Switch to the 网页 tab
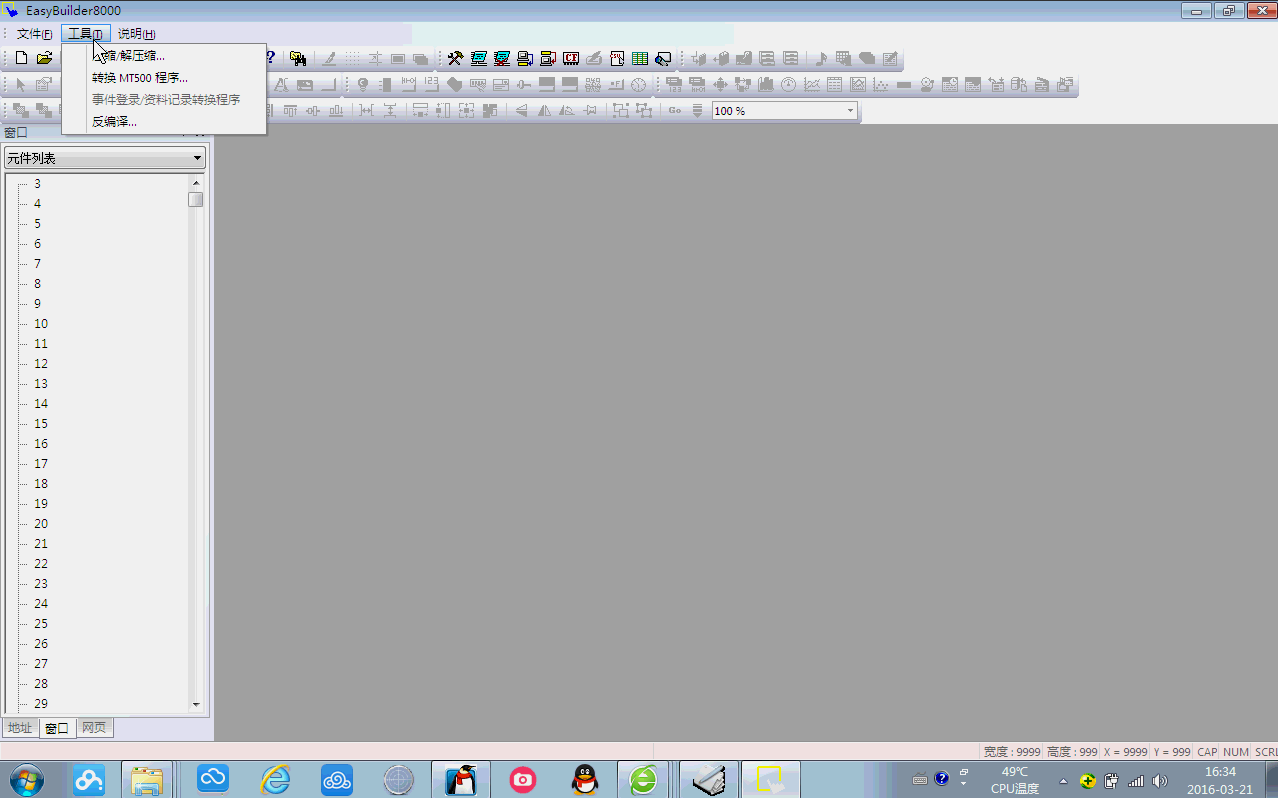 pyautogui.click(x=95, y=728)
